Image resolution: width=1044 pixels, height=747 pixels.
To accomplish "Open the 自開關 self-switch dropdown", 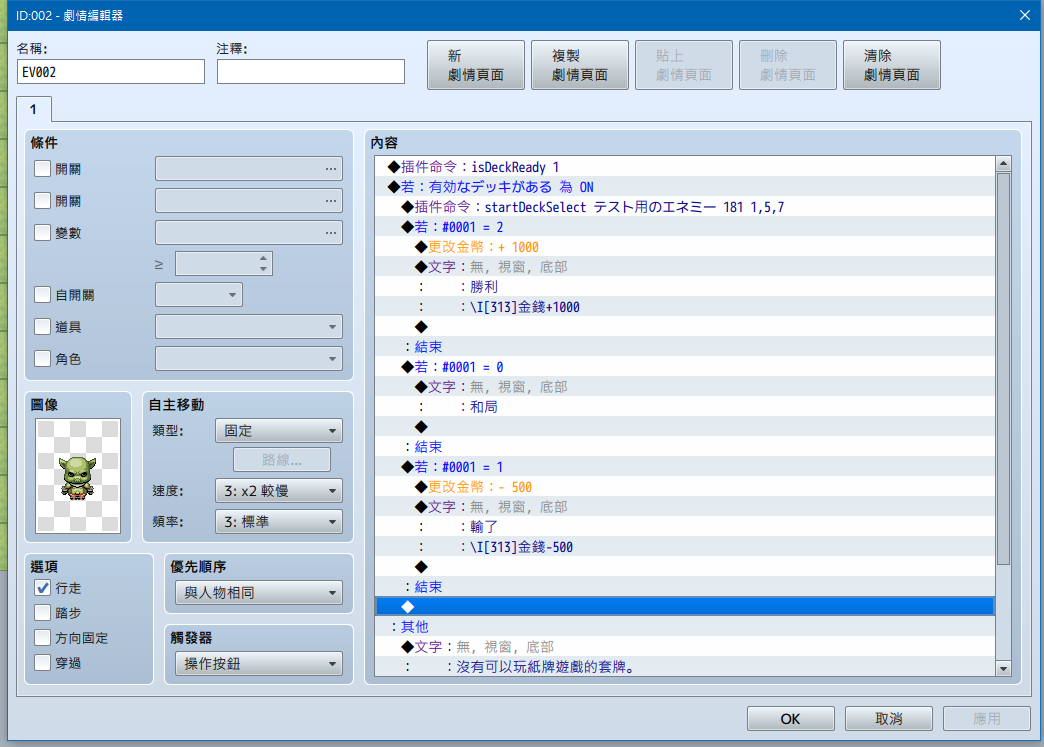I will tap(199, 294).
